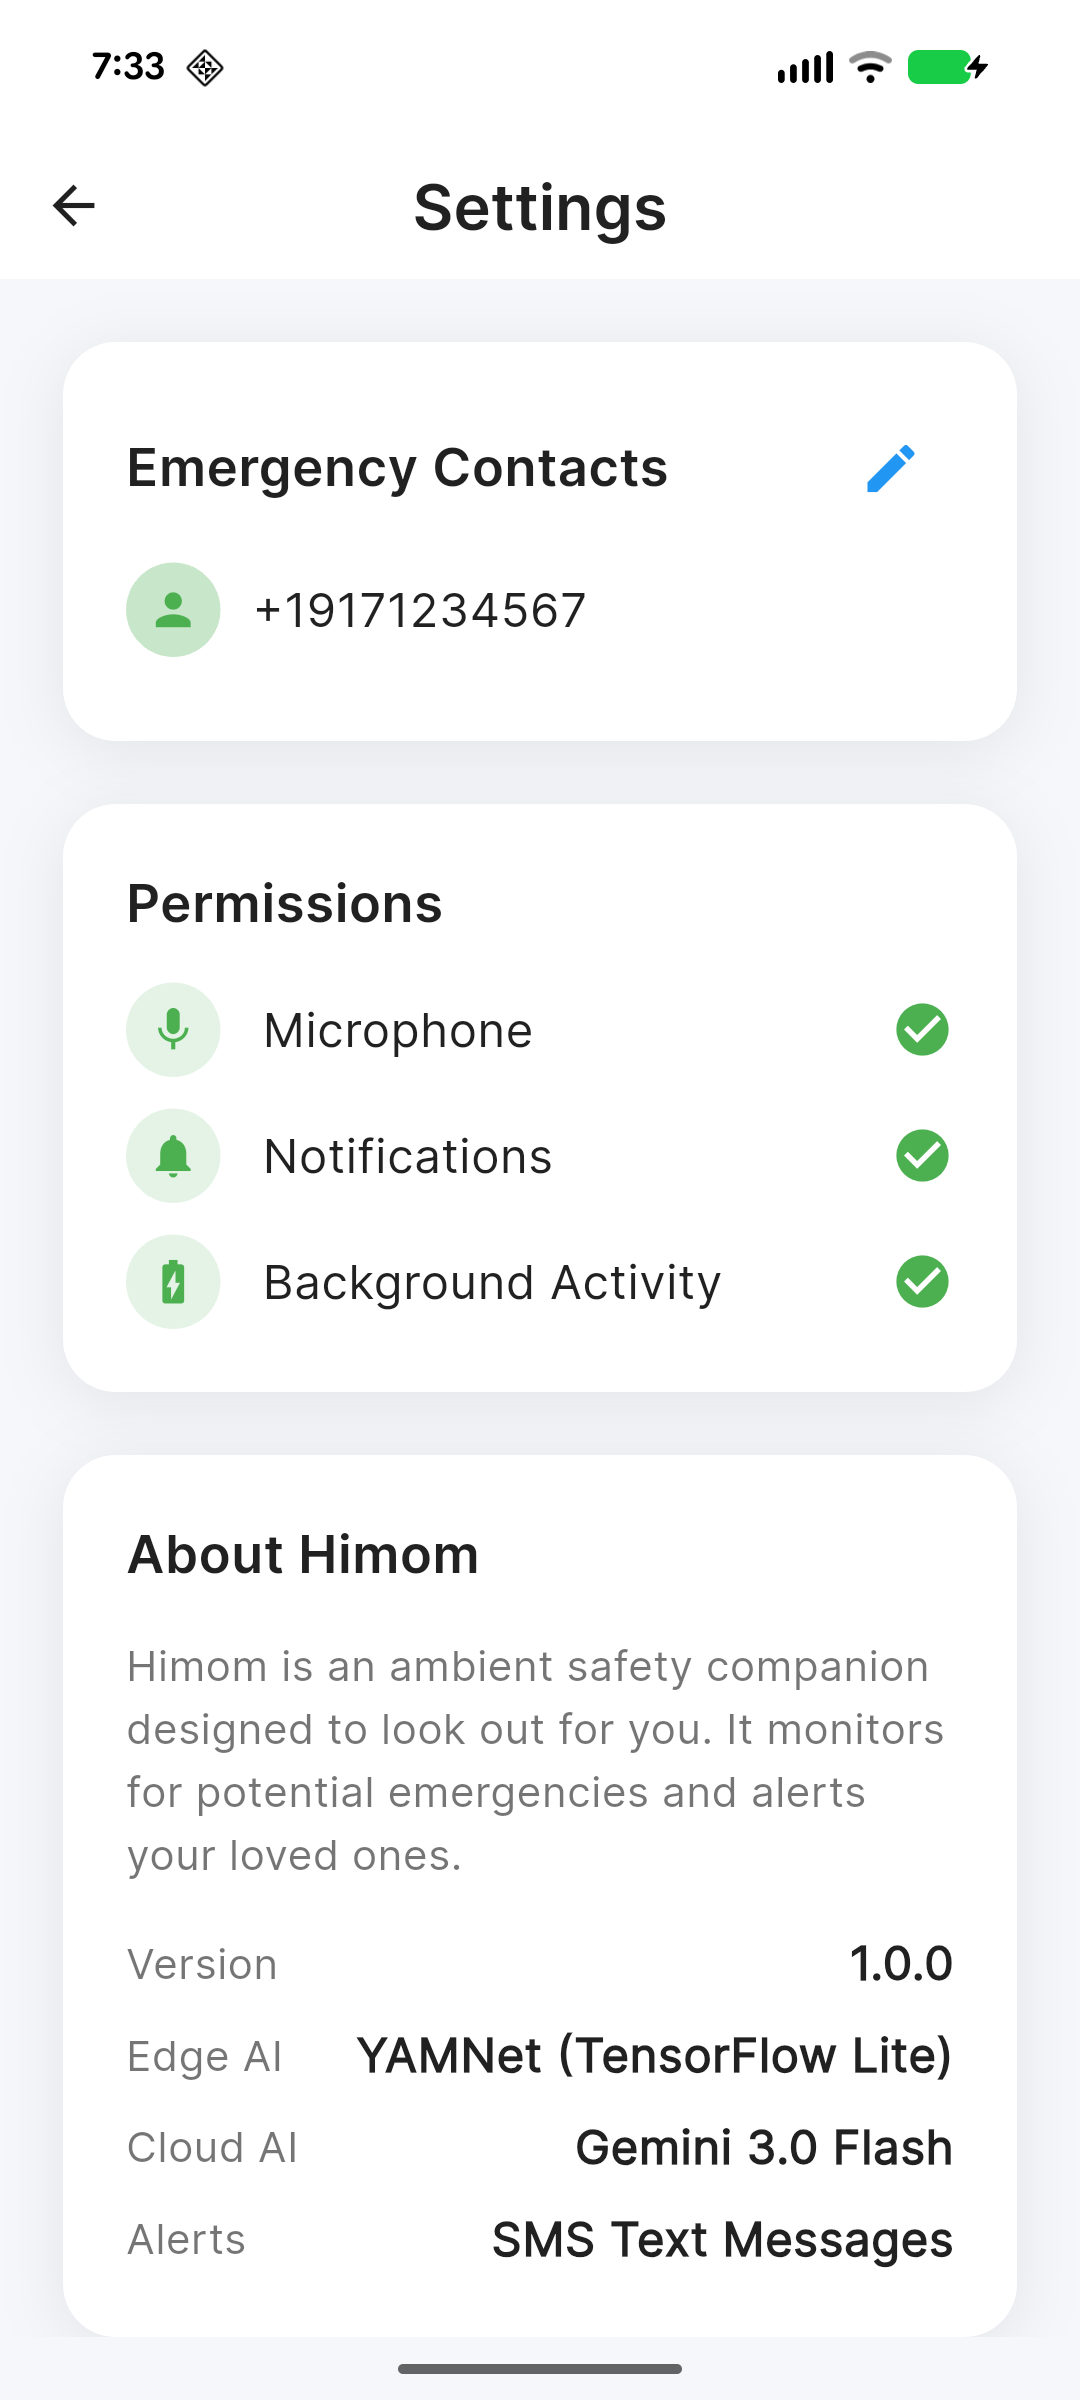Tap the contact person avatar icon

pyautogui.click(x=173, y=610)
